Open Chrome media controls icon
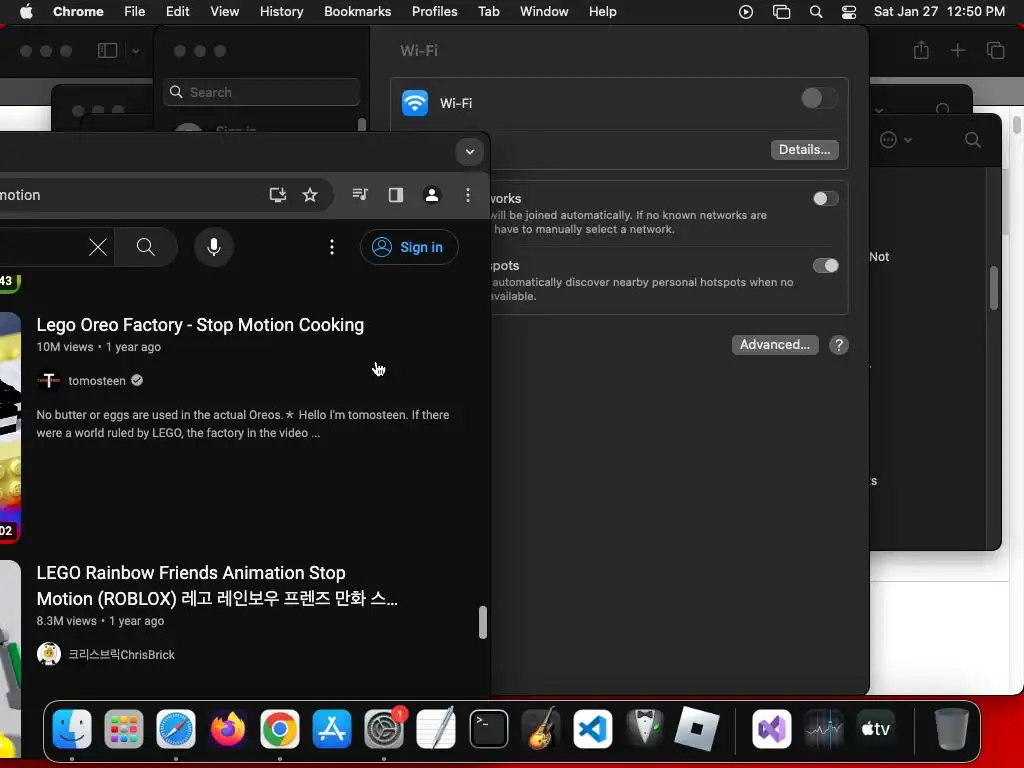Viewport: 1024px width, 768px height. point(360,195)
